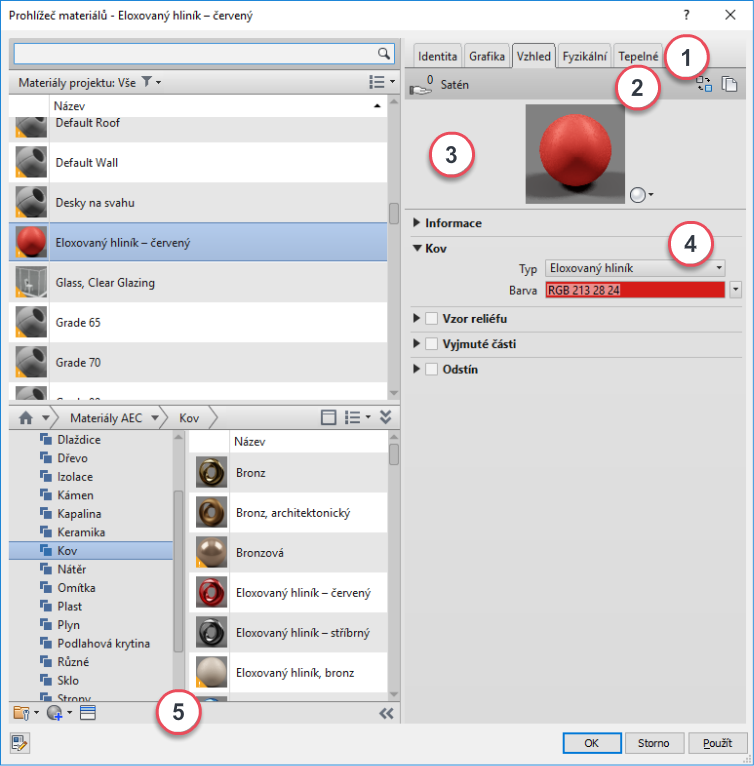The image size is (754, 766).
Task: Click the search magnifier icon
Action: coord(384,53)
